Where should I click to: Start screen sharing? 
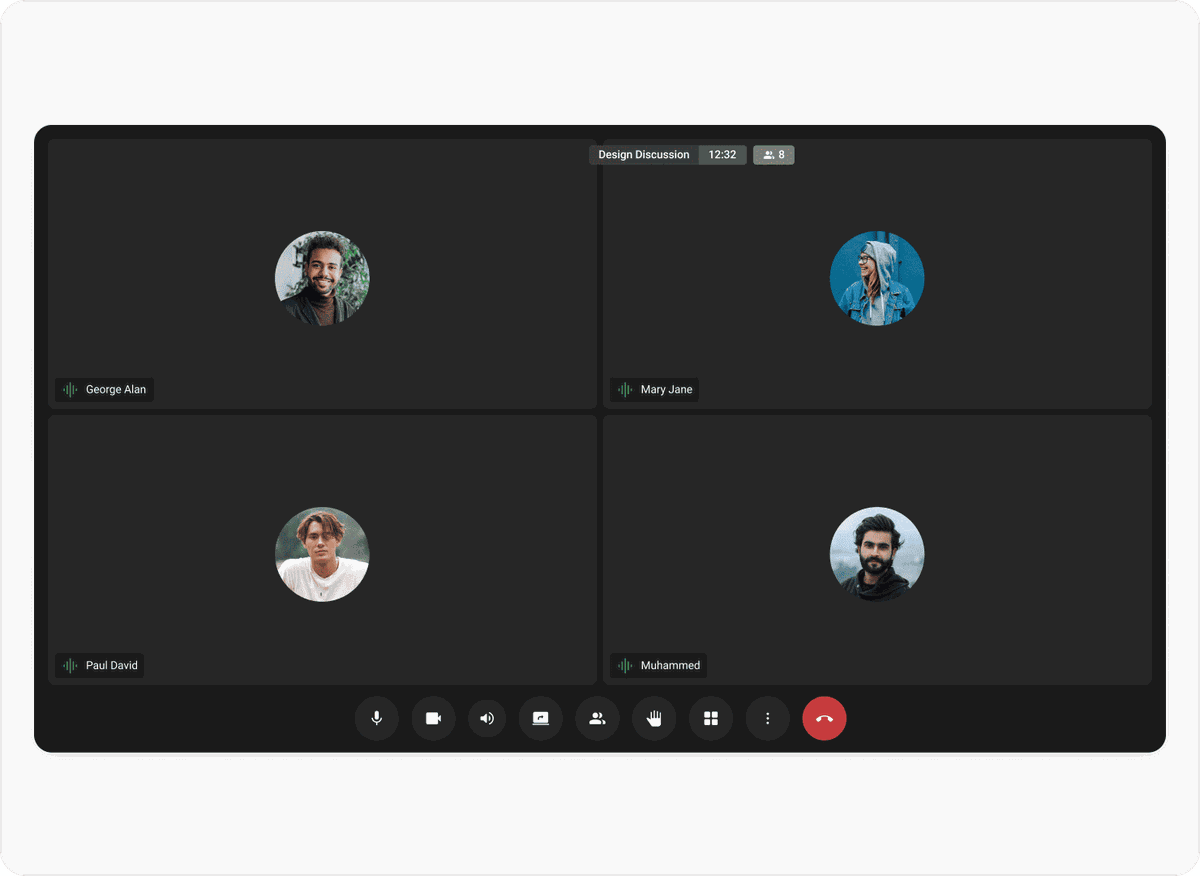pos(541,718)
